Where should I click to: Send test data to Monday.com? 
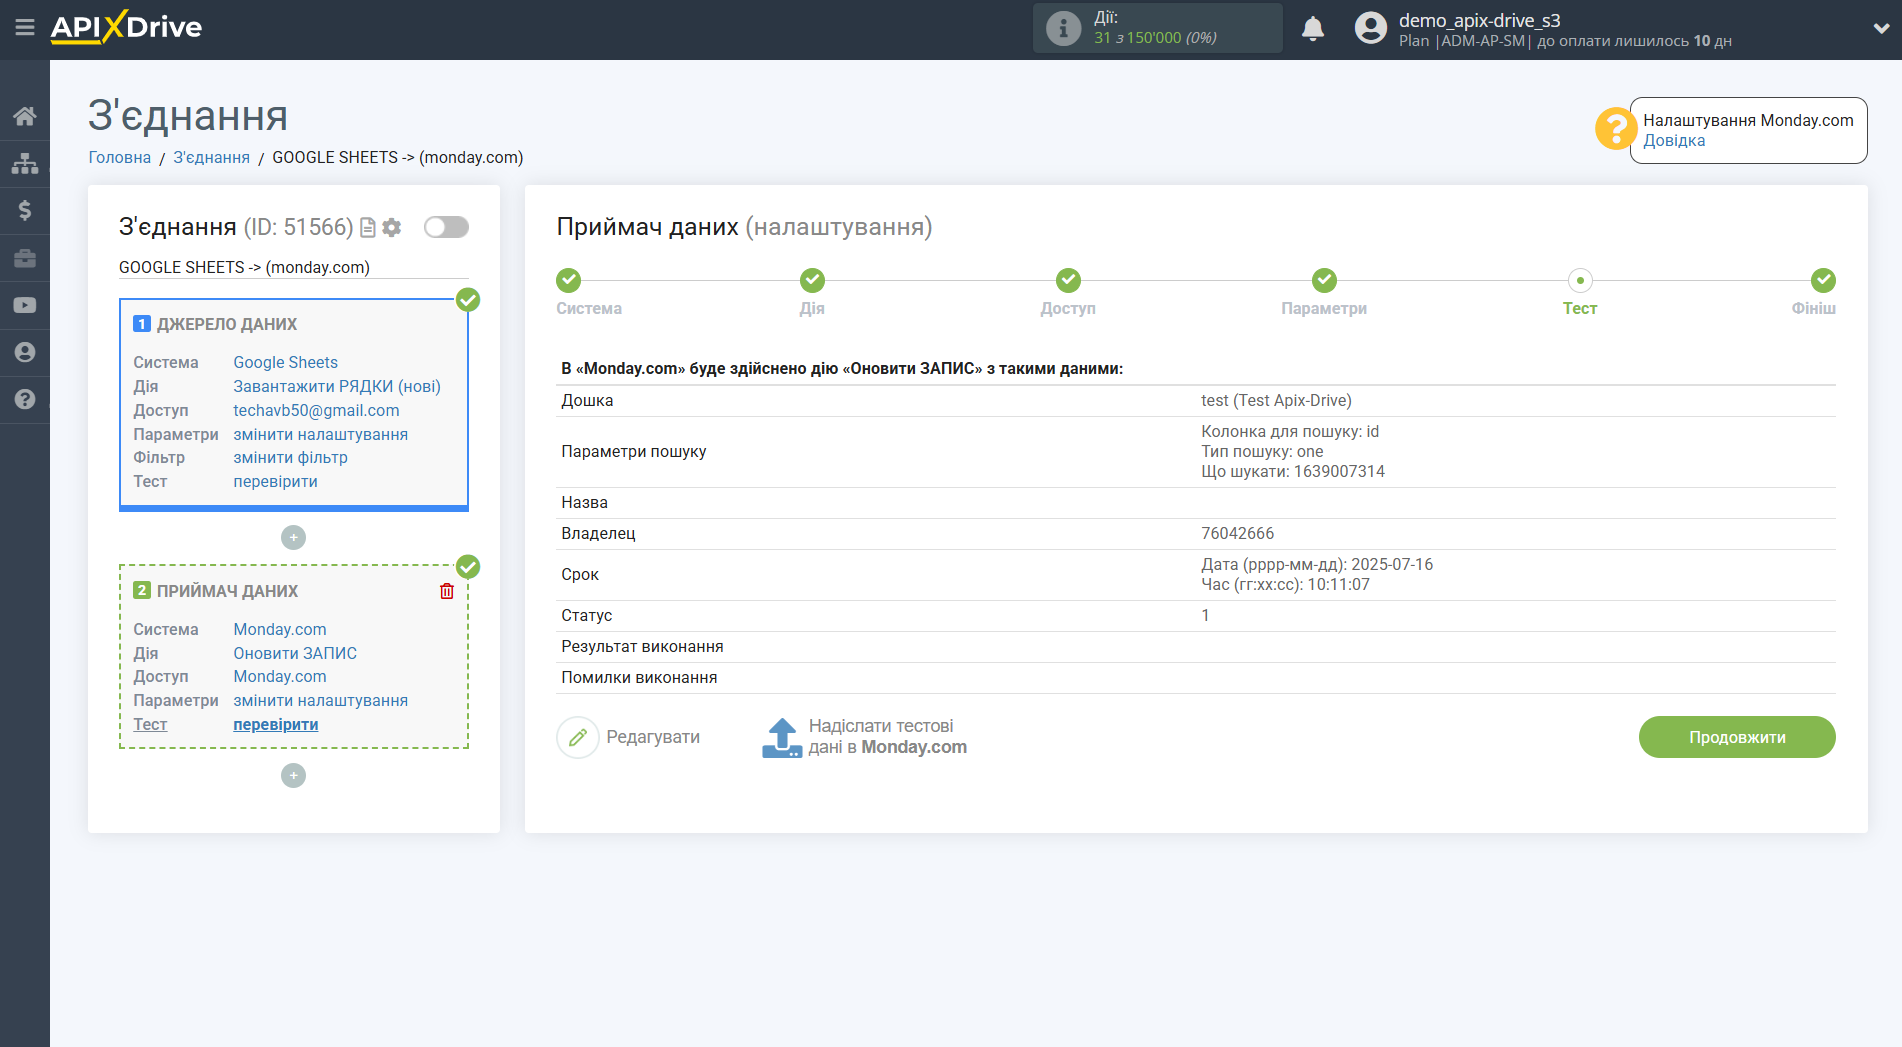click(887, 737)
